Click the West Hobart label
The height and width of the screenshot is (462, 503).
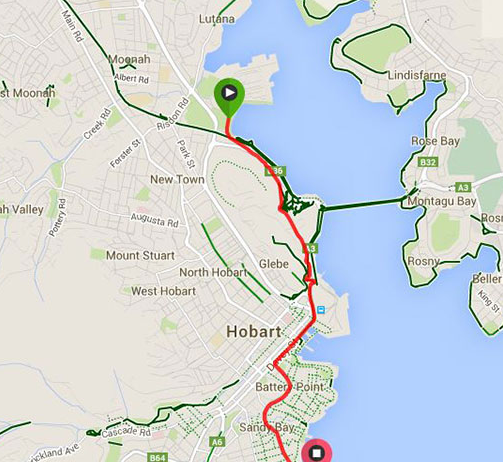[x=163, y=291]
